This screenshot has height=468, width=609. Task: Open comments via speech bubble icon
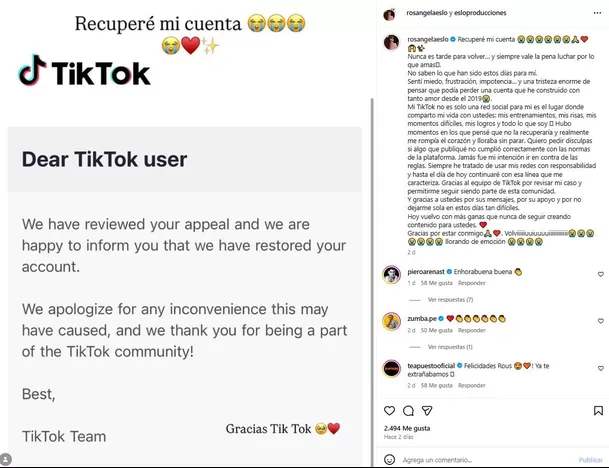[408, 411]
